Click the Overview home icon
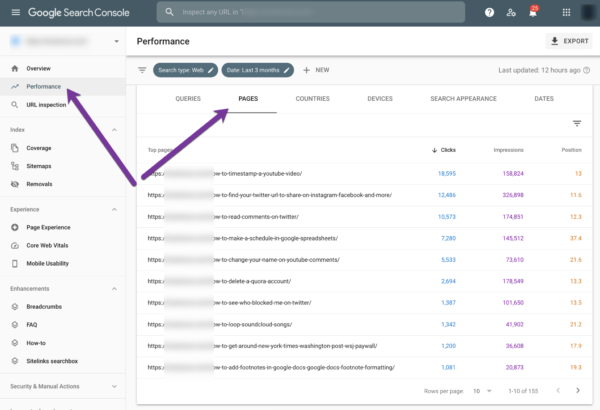600x410 pixels. (x=15, y=69)
